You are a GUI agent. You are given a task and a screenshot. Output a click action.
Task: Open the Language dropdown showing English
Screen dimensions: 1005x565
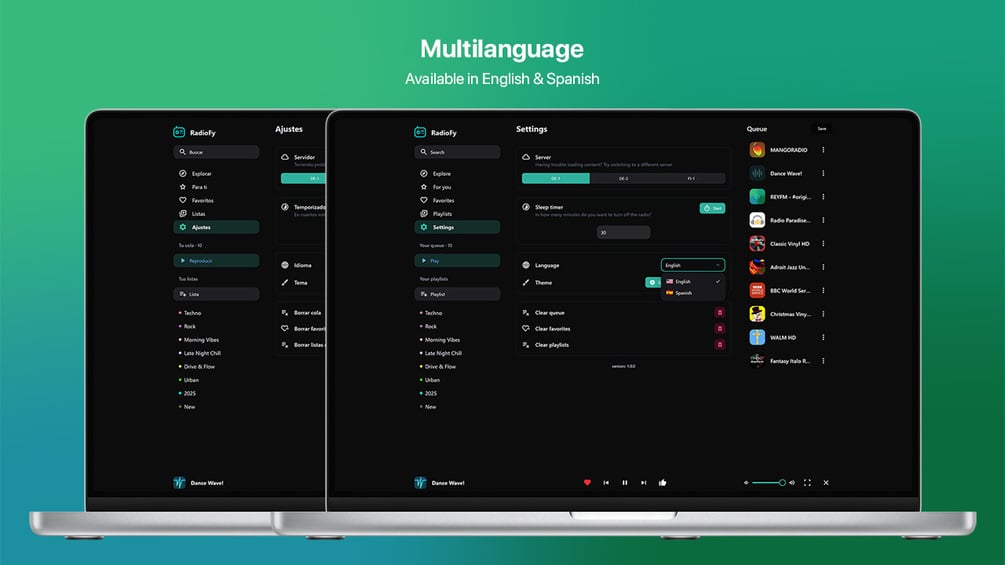coord(693,265)
